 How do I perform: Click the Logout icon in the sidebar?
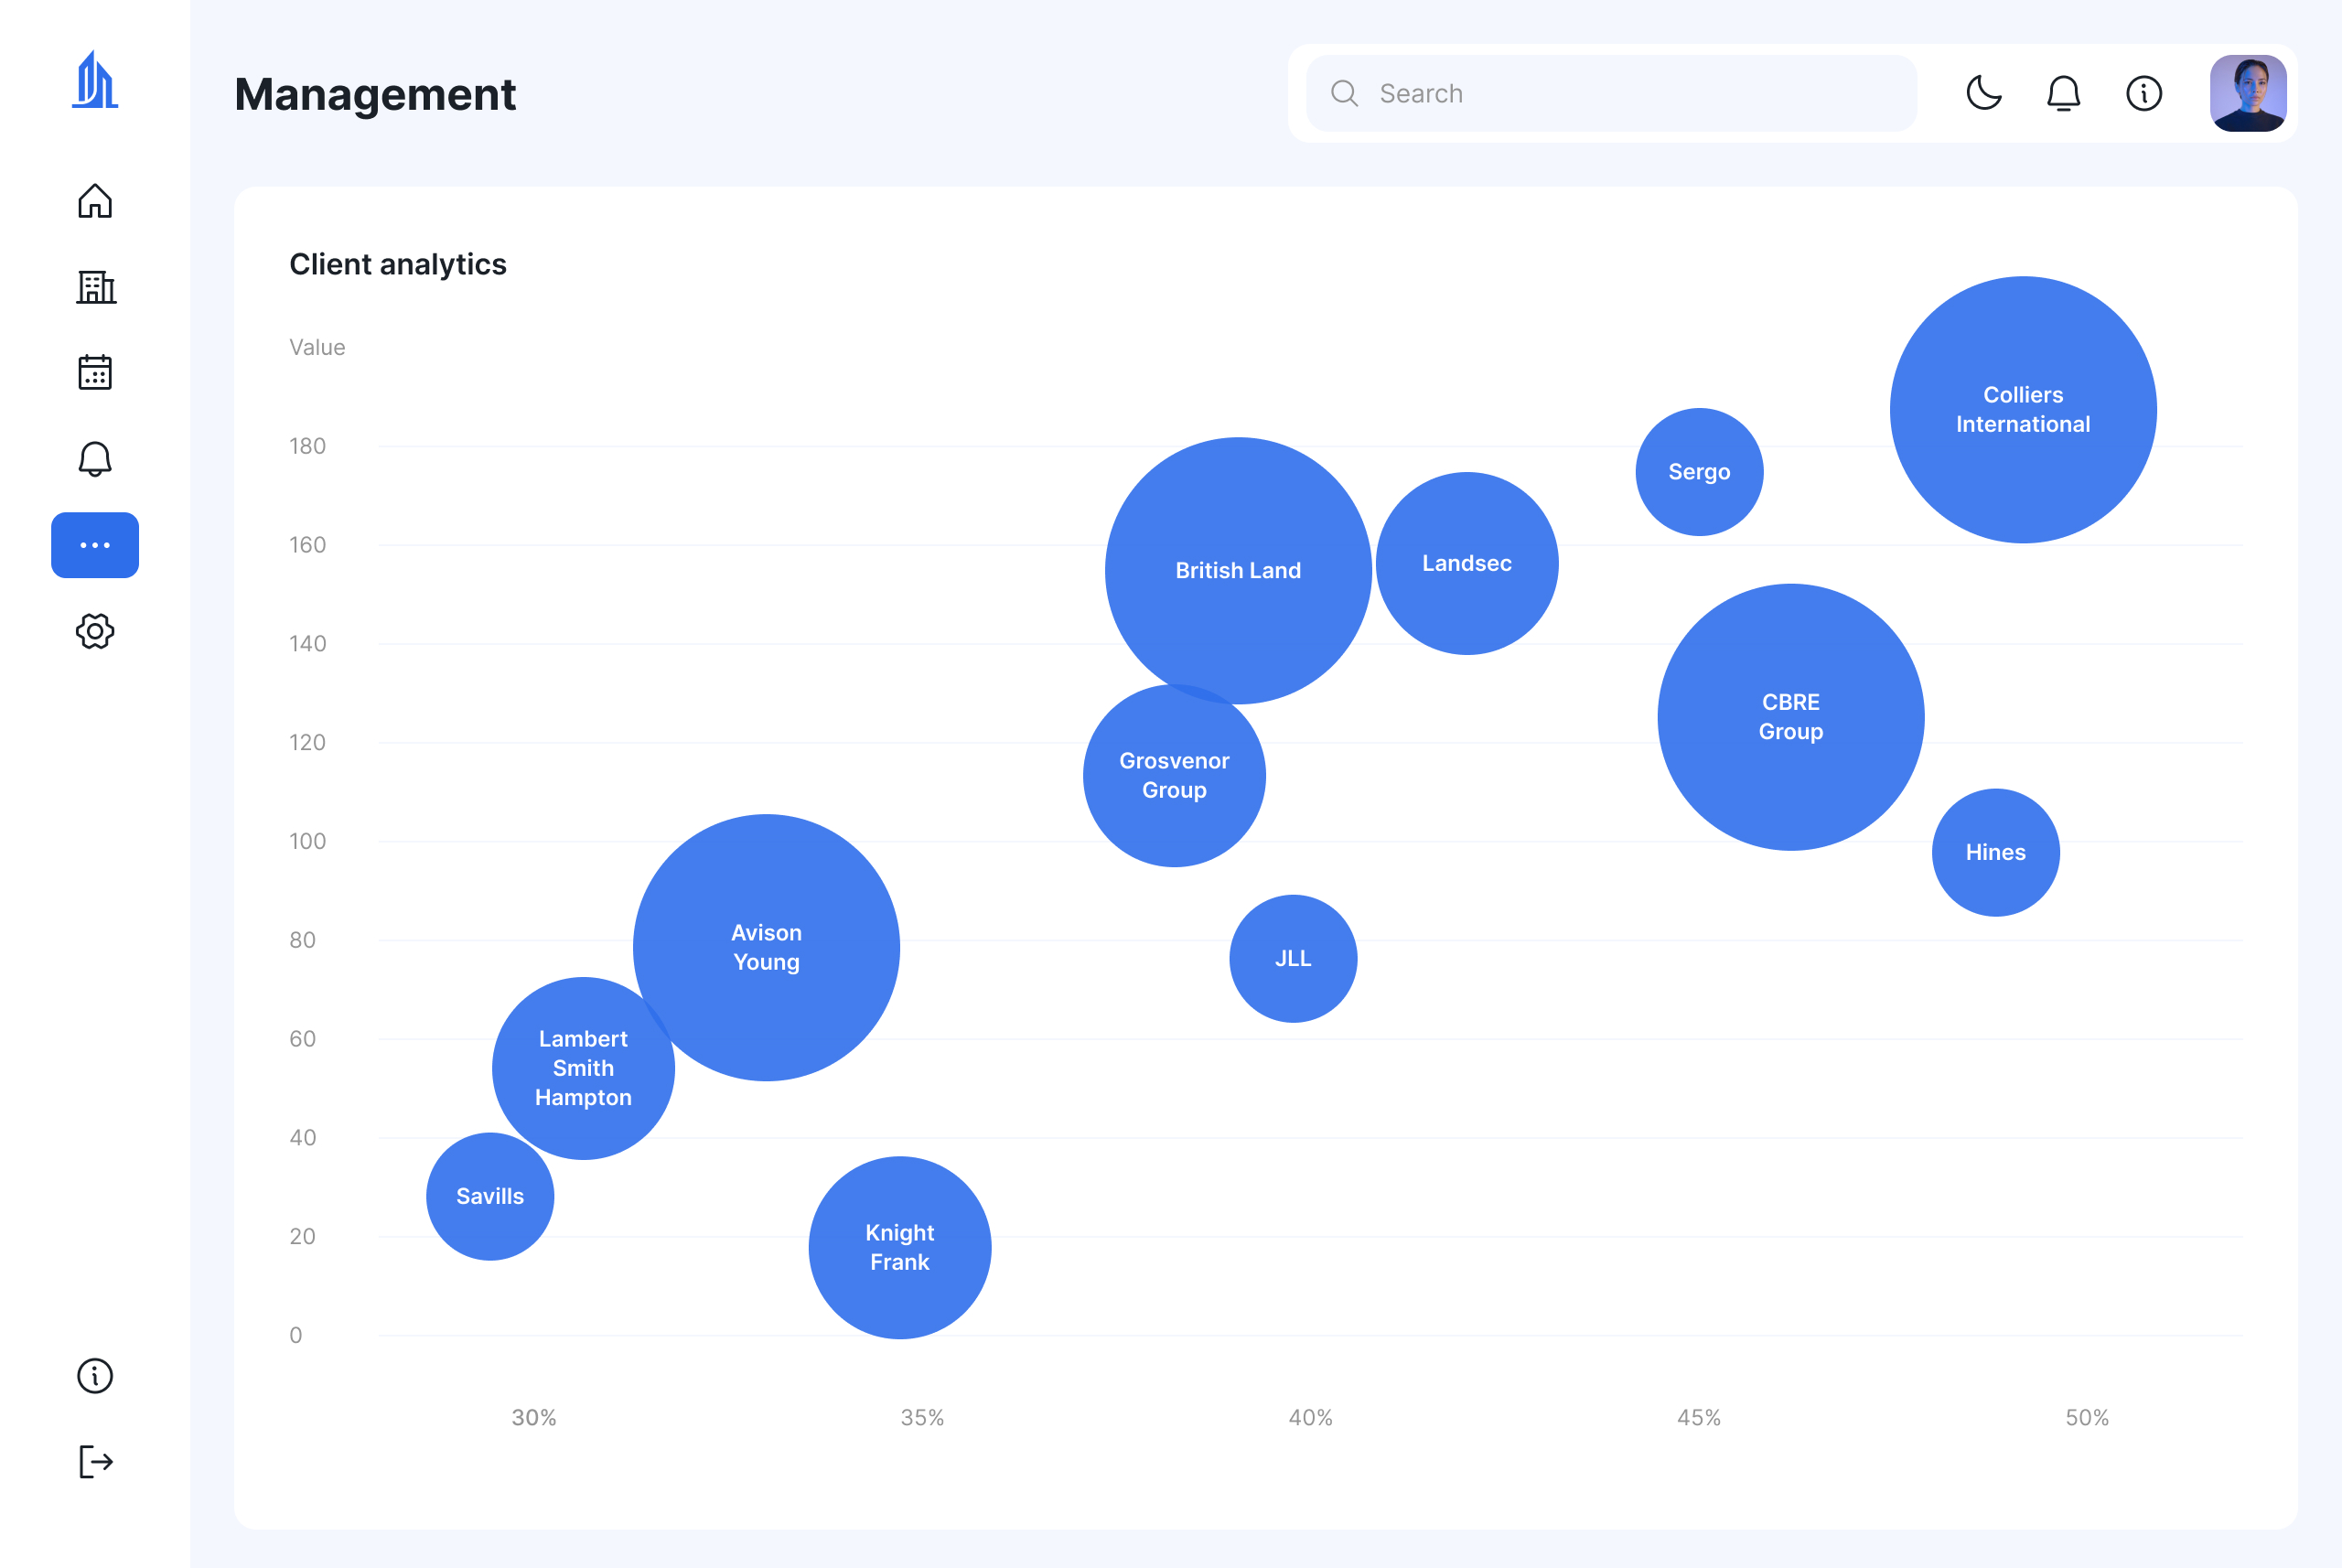(x=95, y=1462)
